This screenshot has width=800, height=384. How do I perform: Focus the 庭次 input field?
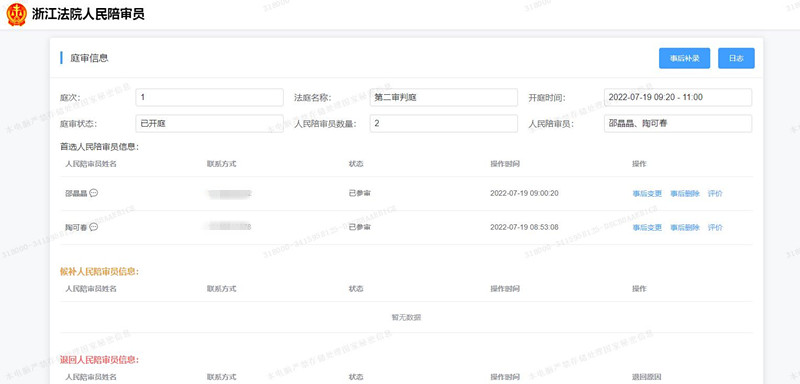click(209, 97)
